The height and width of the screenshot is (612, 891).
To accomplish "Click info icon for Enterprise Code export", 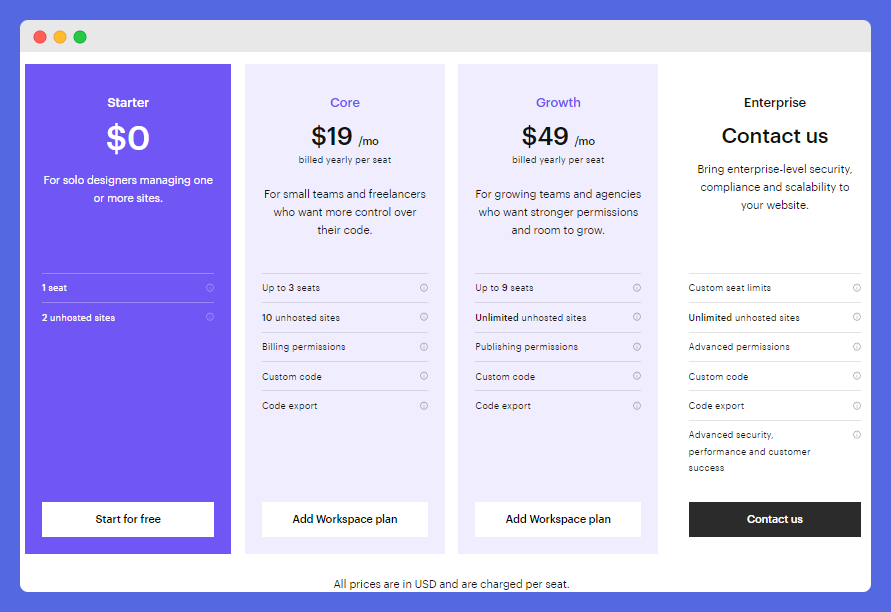I will point(857,406).
